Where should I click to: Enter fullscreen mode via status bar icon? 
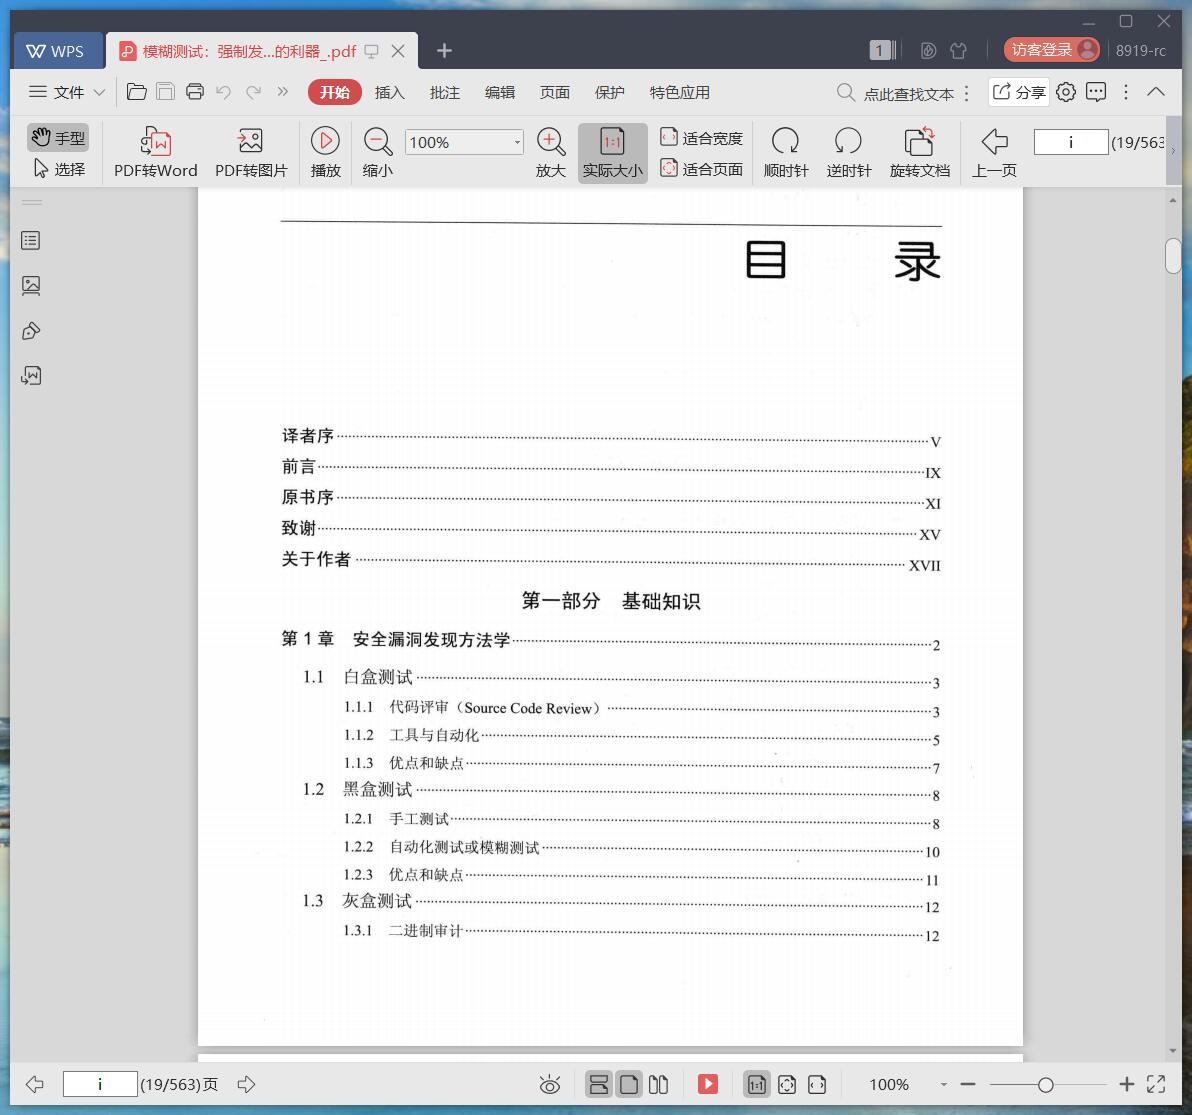coord(1156,1085)
